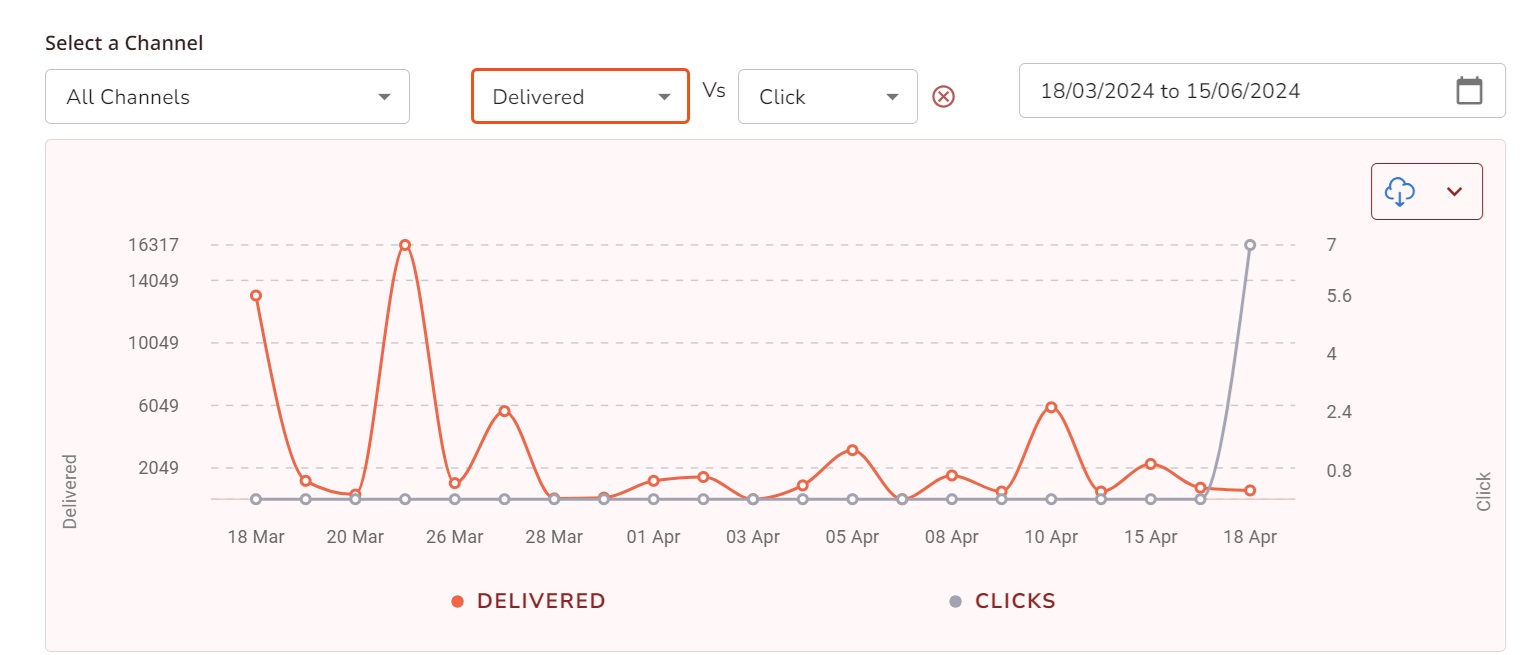Select the Clicks data point at 7

pyautogui.click(x=1250, y=245)
